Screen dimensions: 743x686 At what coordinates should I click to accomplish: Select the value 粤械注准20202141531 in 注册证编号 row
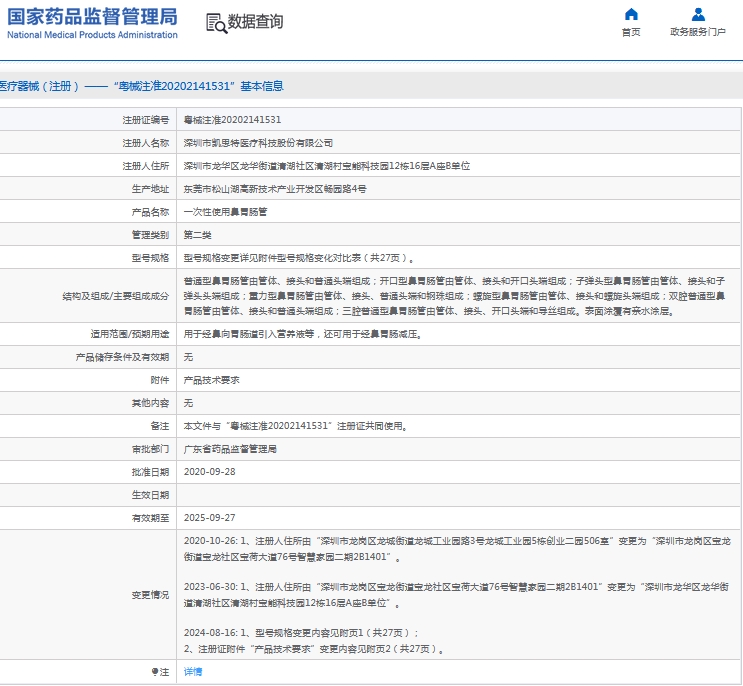pos(232,120)
